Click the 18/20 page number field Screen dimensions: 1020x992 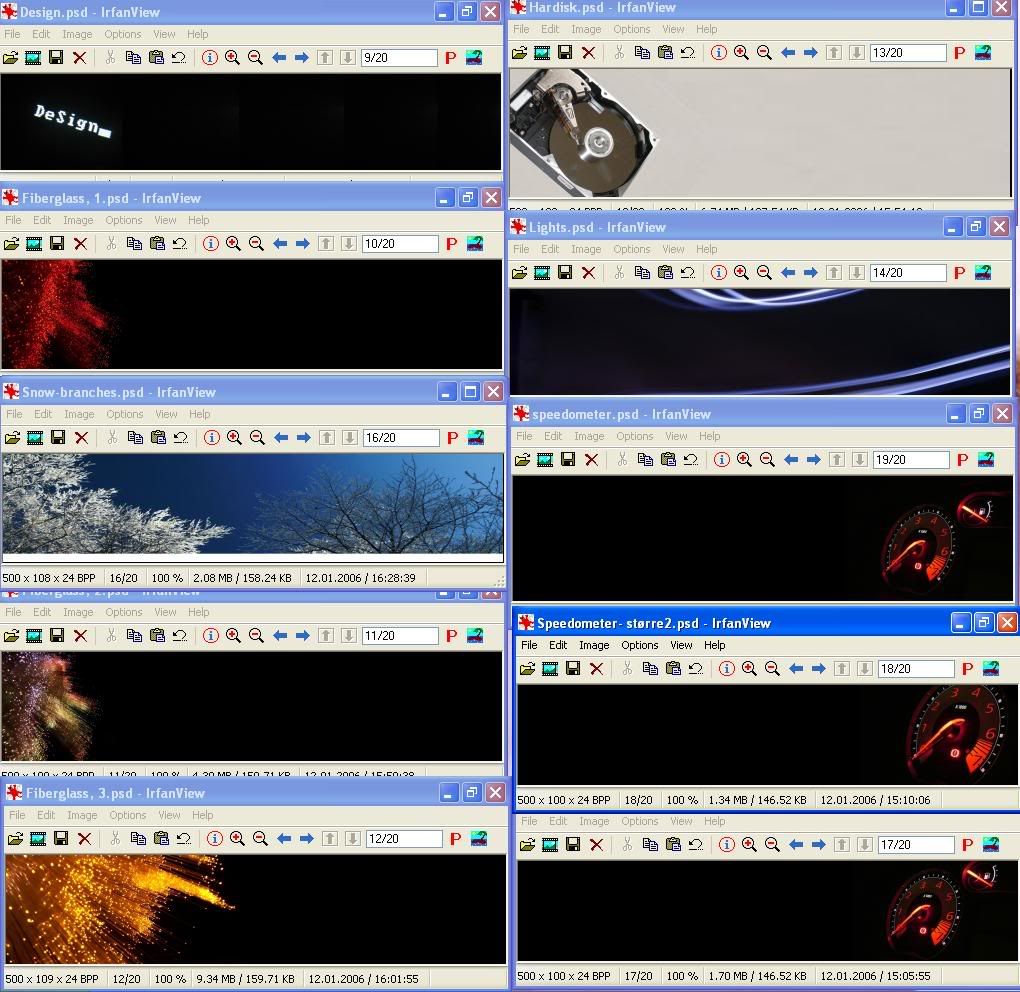915,669
